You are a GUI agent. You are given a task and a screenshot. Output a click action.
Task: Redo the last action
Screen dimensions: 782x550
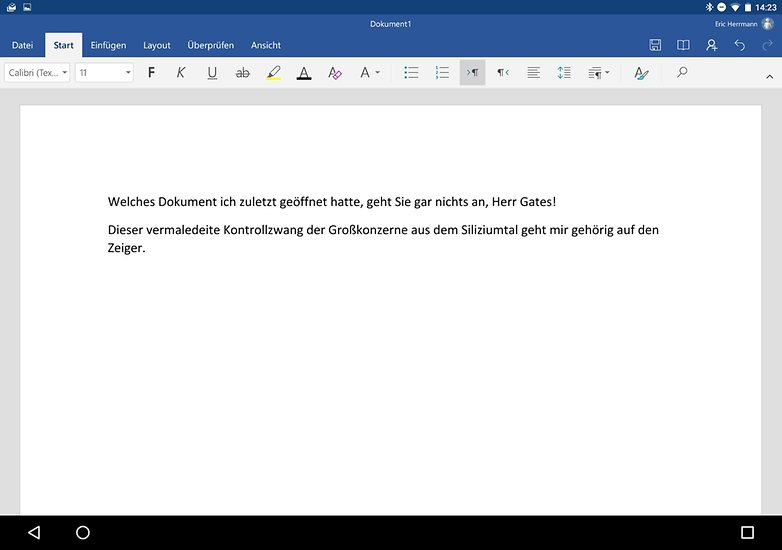(768, 45)
